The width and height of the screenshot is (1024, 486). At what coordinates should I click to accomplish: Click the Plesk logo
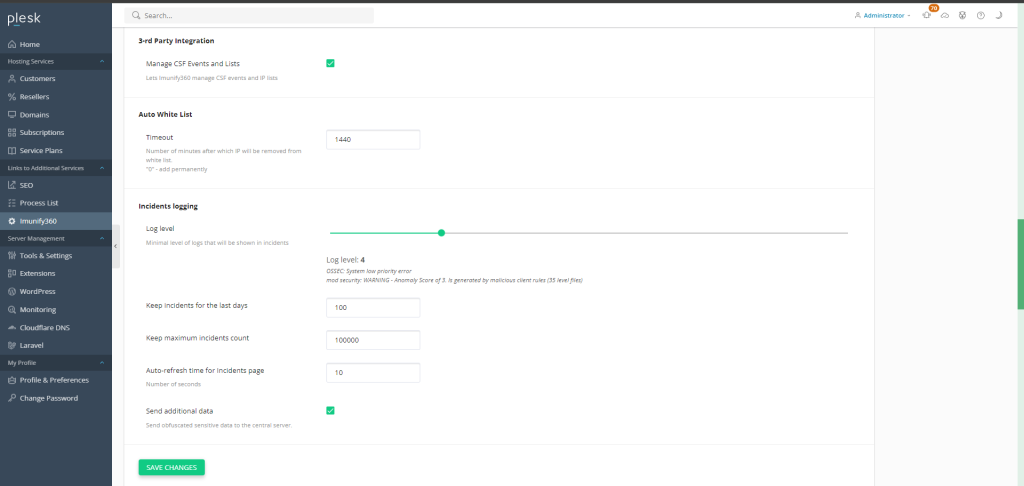(x=24, y=17)
